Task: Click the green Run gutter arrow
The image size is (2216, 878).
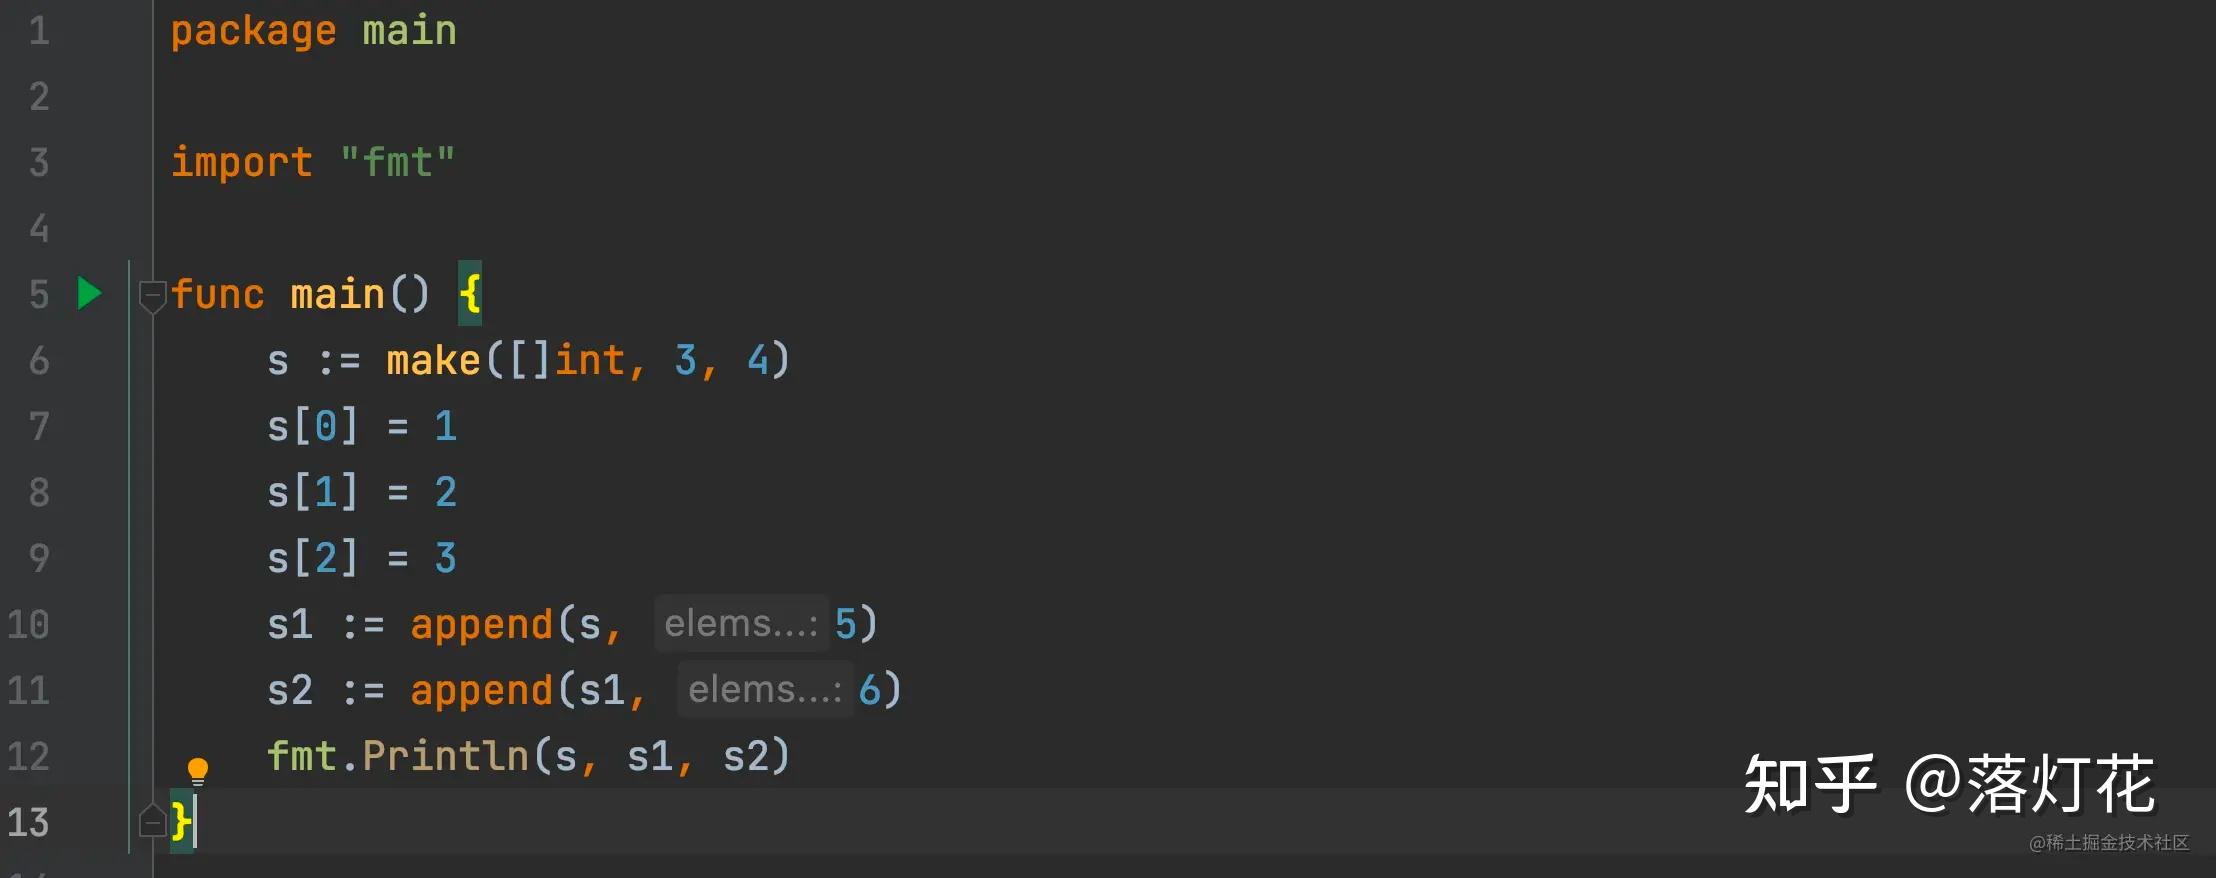Action: click(x=89, y=293)
